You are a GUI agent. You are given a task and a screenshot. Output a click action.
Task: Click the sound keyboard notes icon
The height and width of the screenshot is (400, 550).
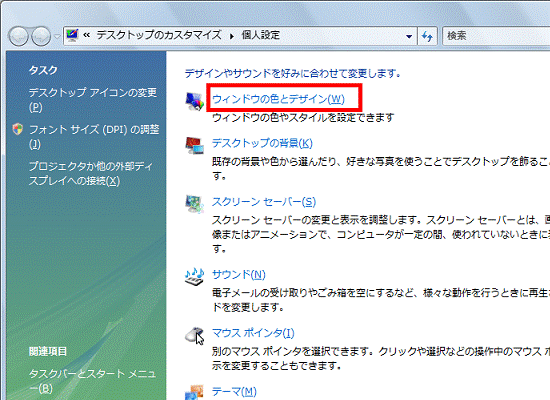click(x=194, y=277)
